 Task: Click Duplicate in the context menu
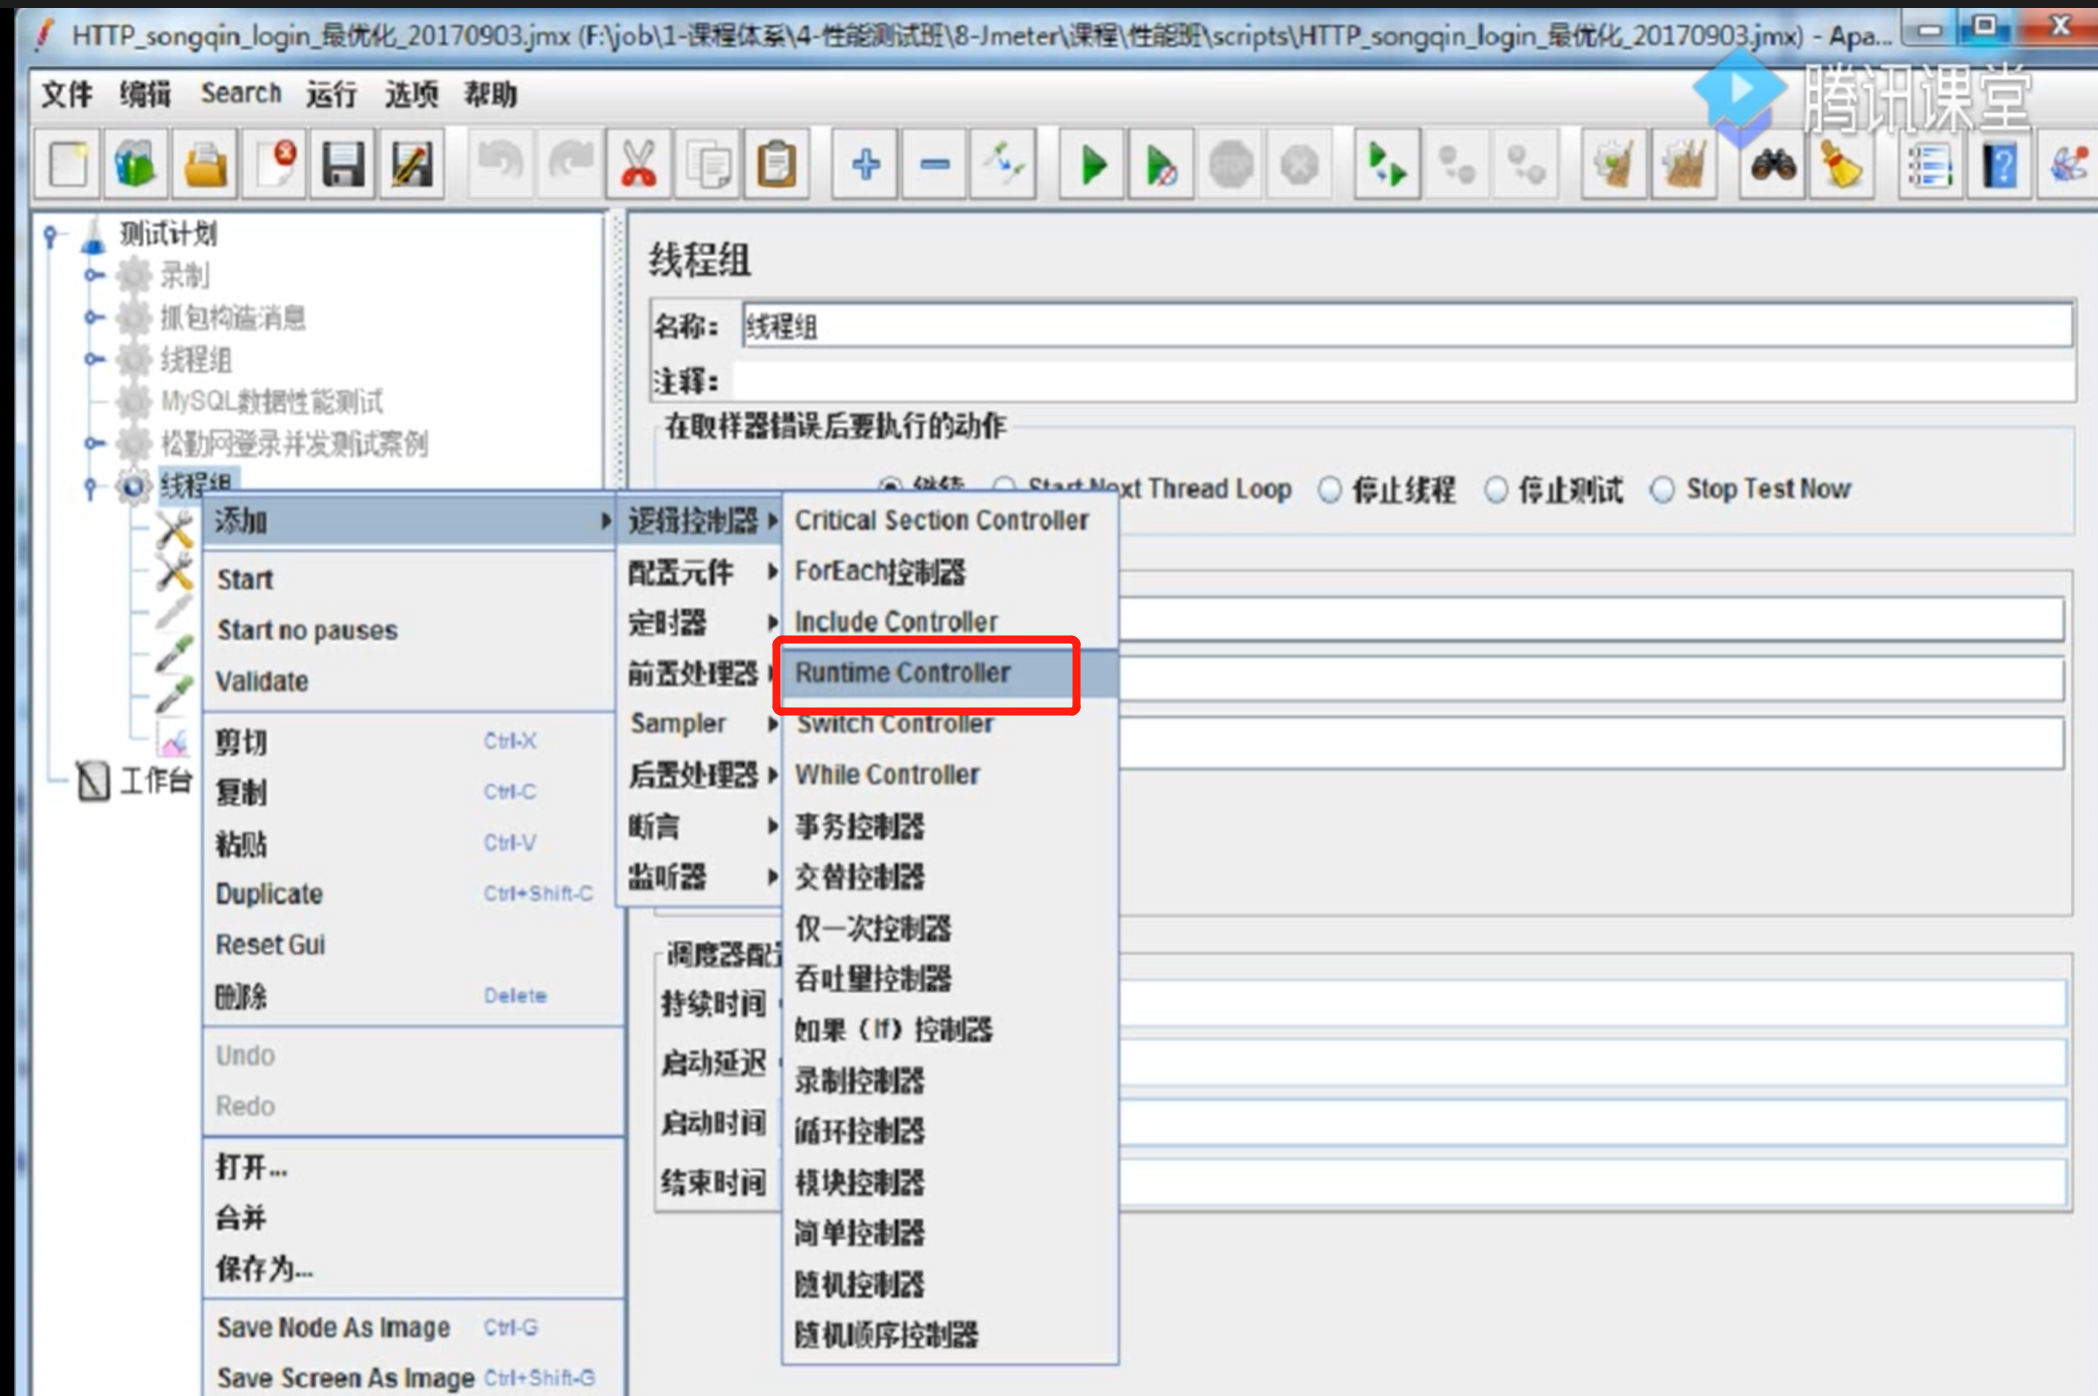click(x=270, y=894)
